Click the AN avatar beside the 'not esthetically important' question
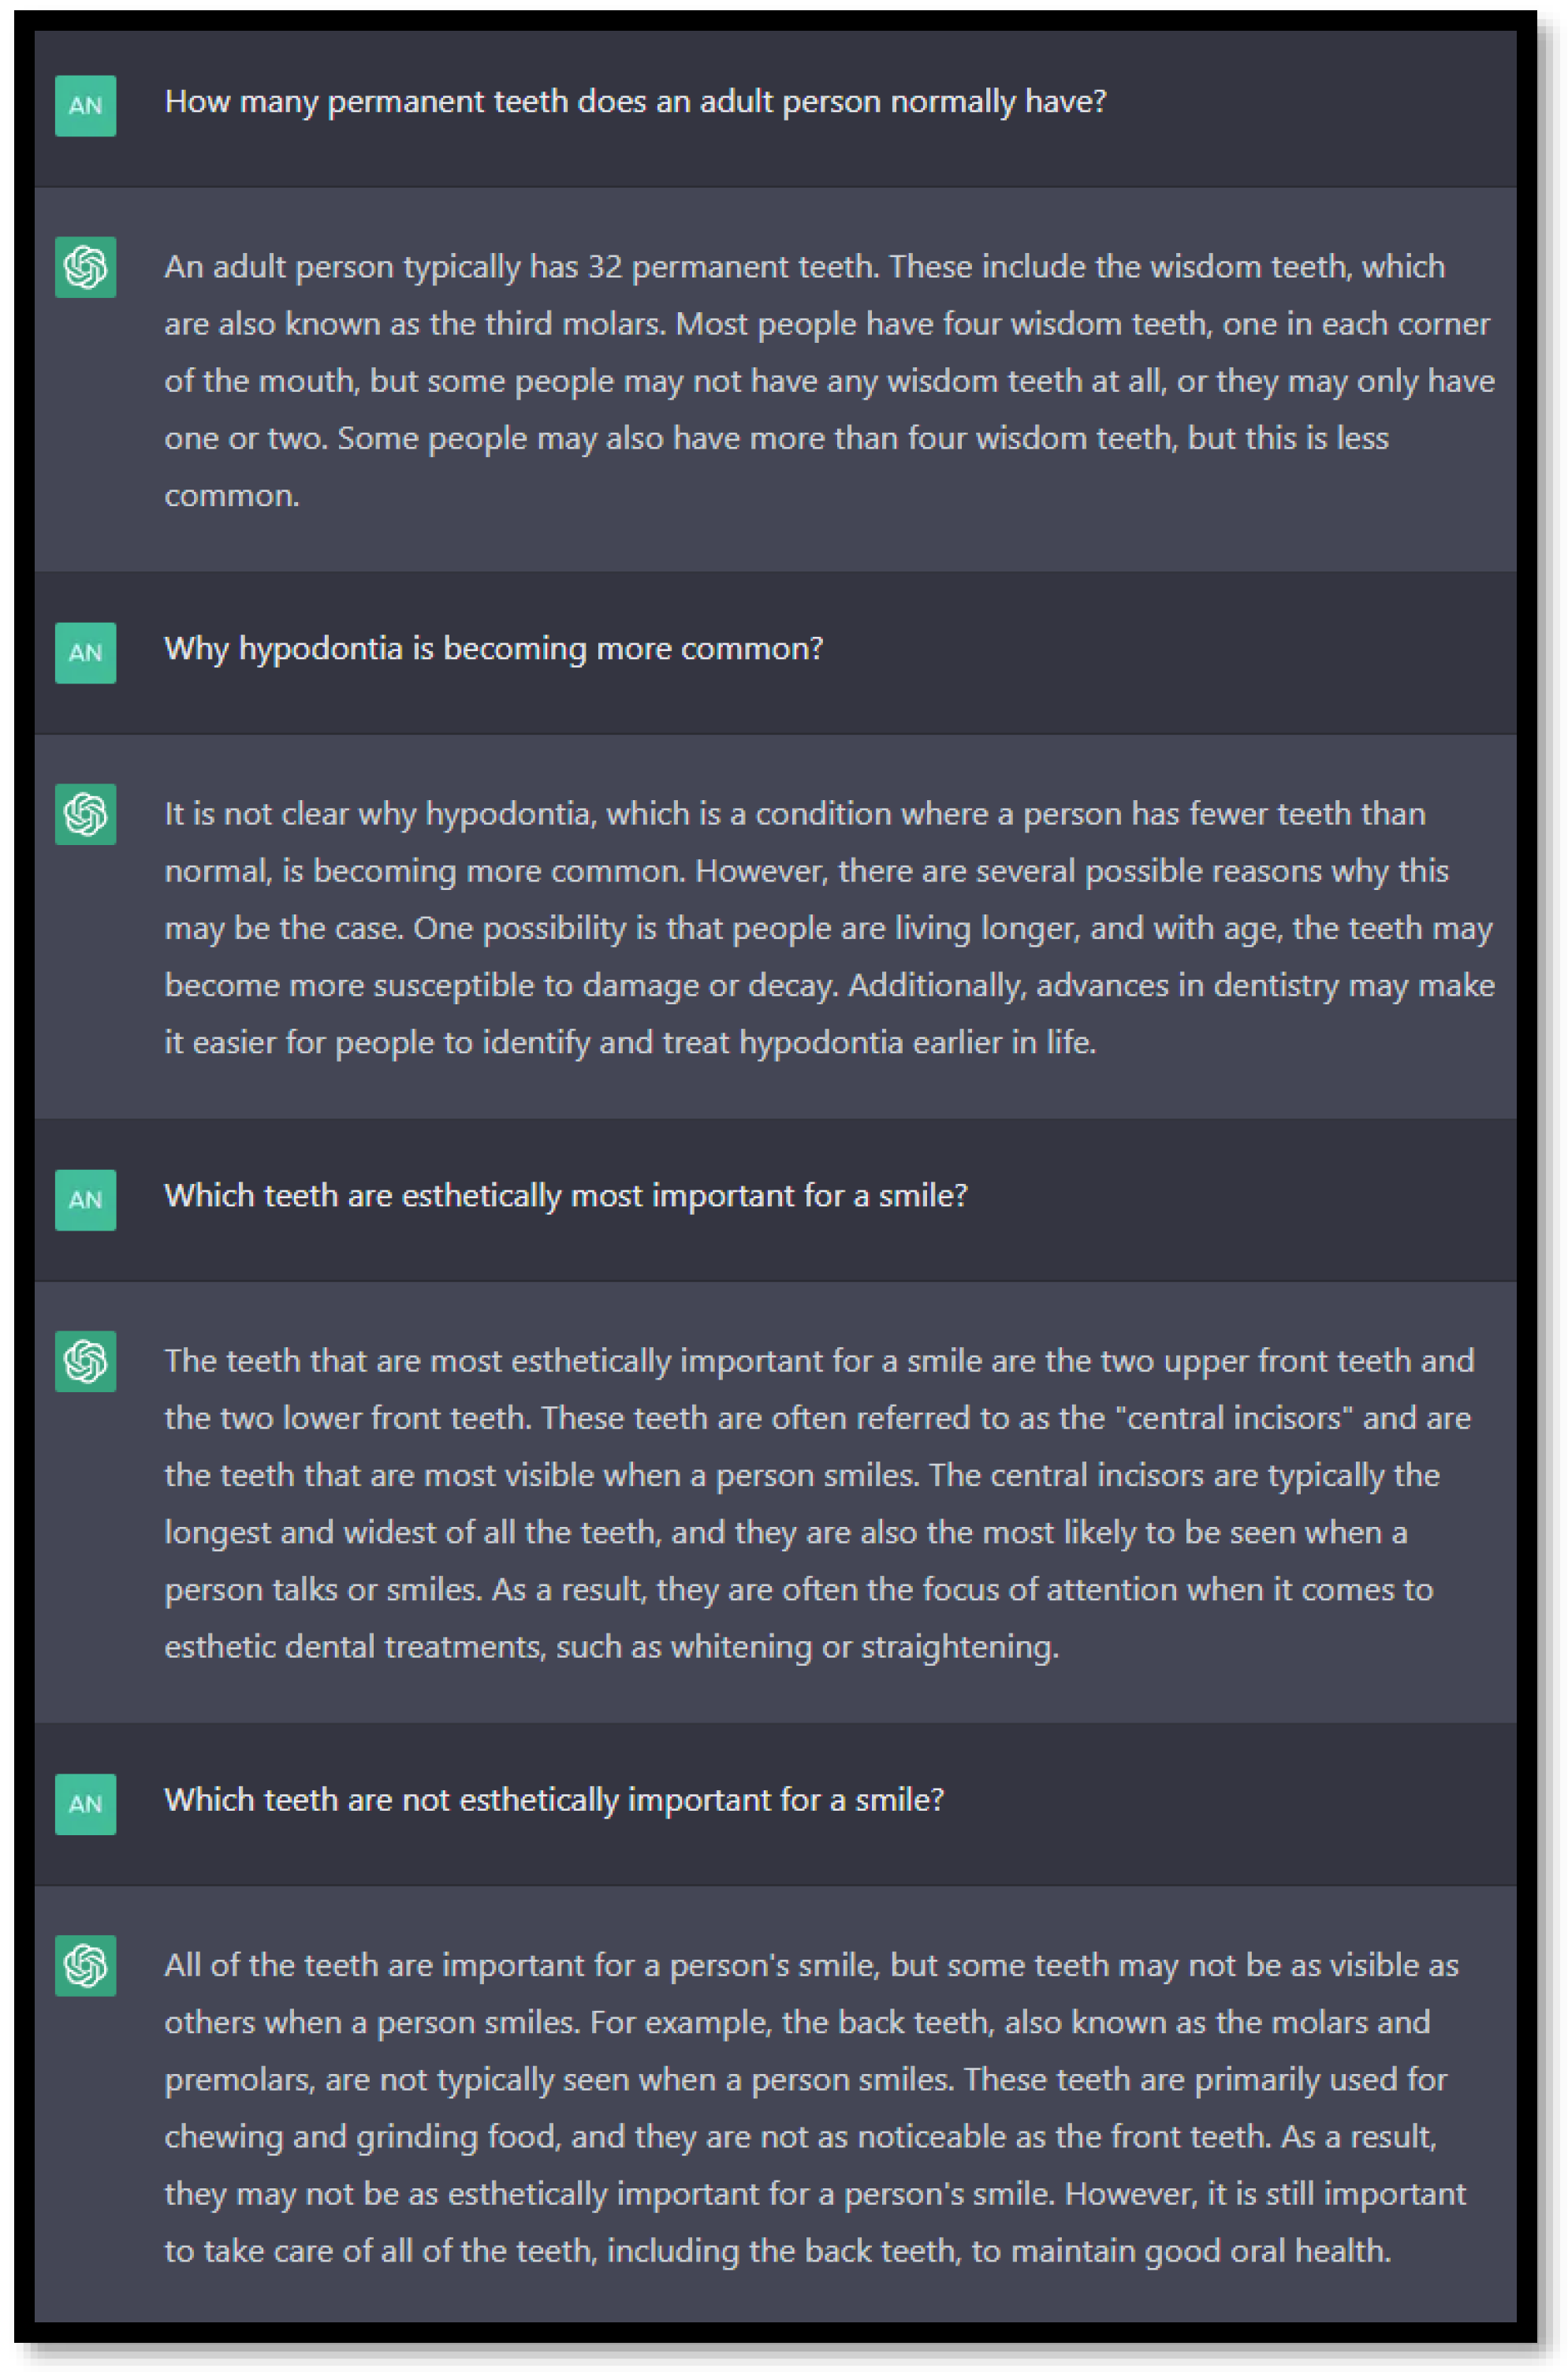The width and height of the screenshot is (1568, 2372). [85, 1804]
